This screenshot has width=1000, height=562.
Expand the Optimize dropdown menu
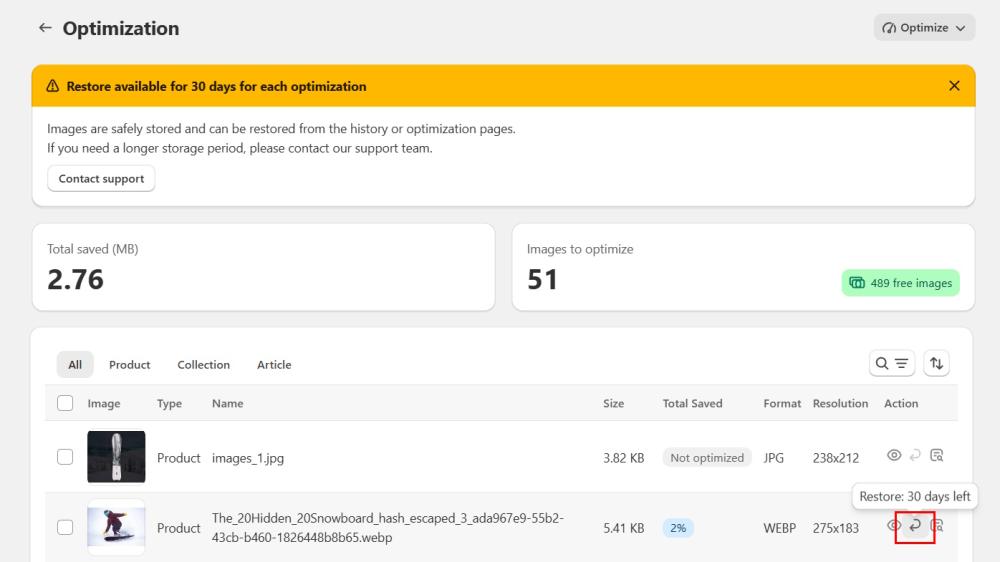924,28
